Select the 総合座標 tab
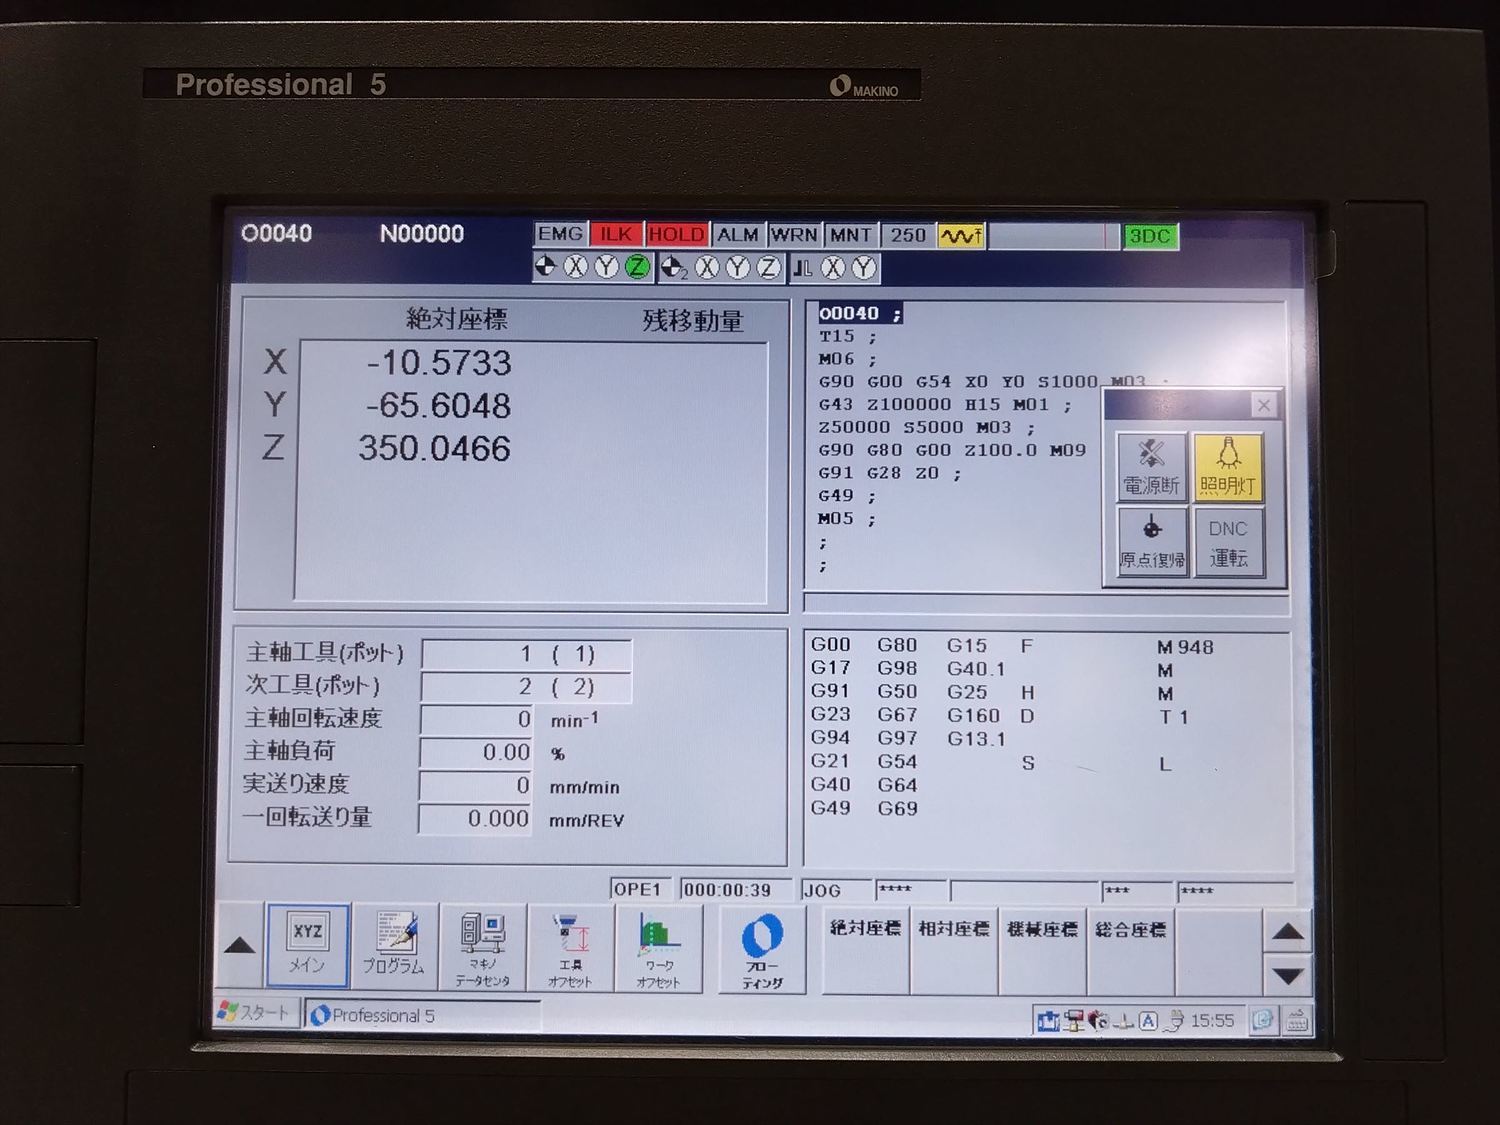1500x1125 pixels. coord(1130,951)
